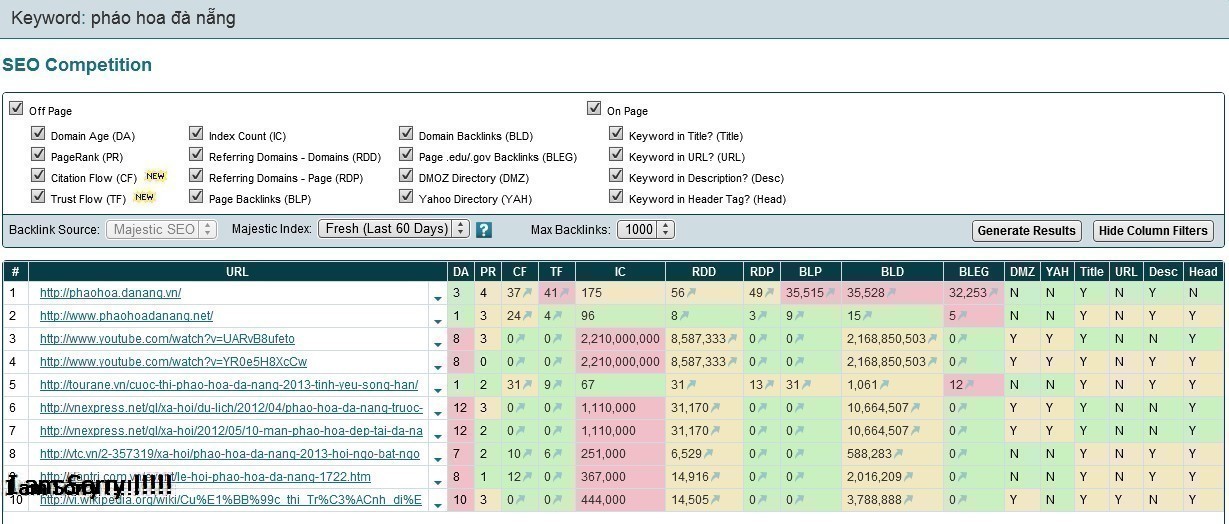Toggle the Domain Age (DA) checkbox
Image resolution: width=1229 pixels, height=524 pixels.
38,133
